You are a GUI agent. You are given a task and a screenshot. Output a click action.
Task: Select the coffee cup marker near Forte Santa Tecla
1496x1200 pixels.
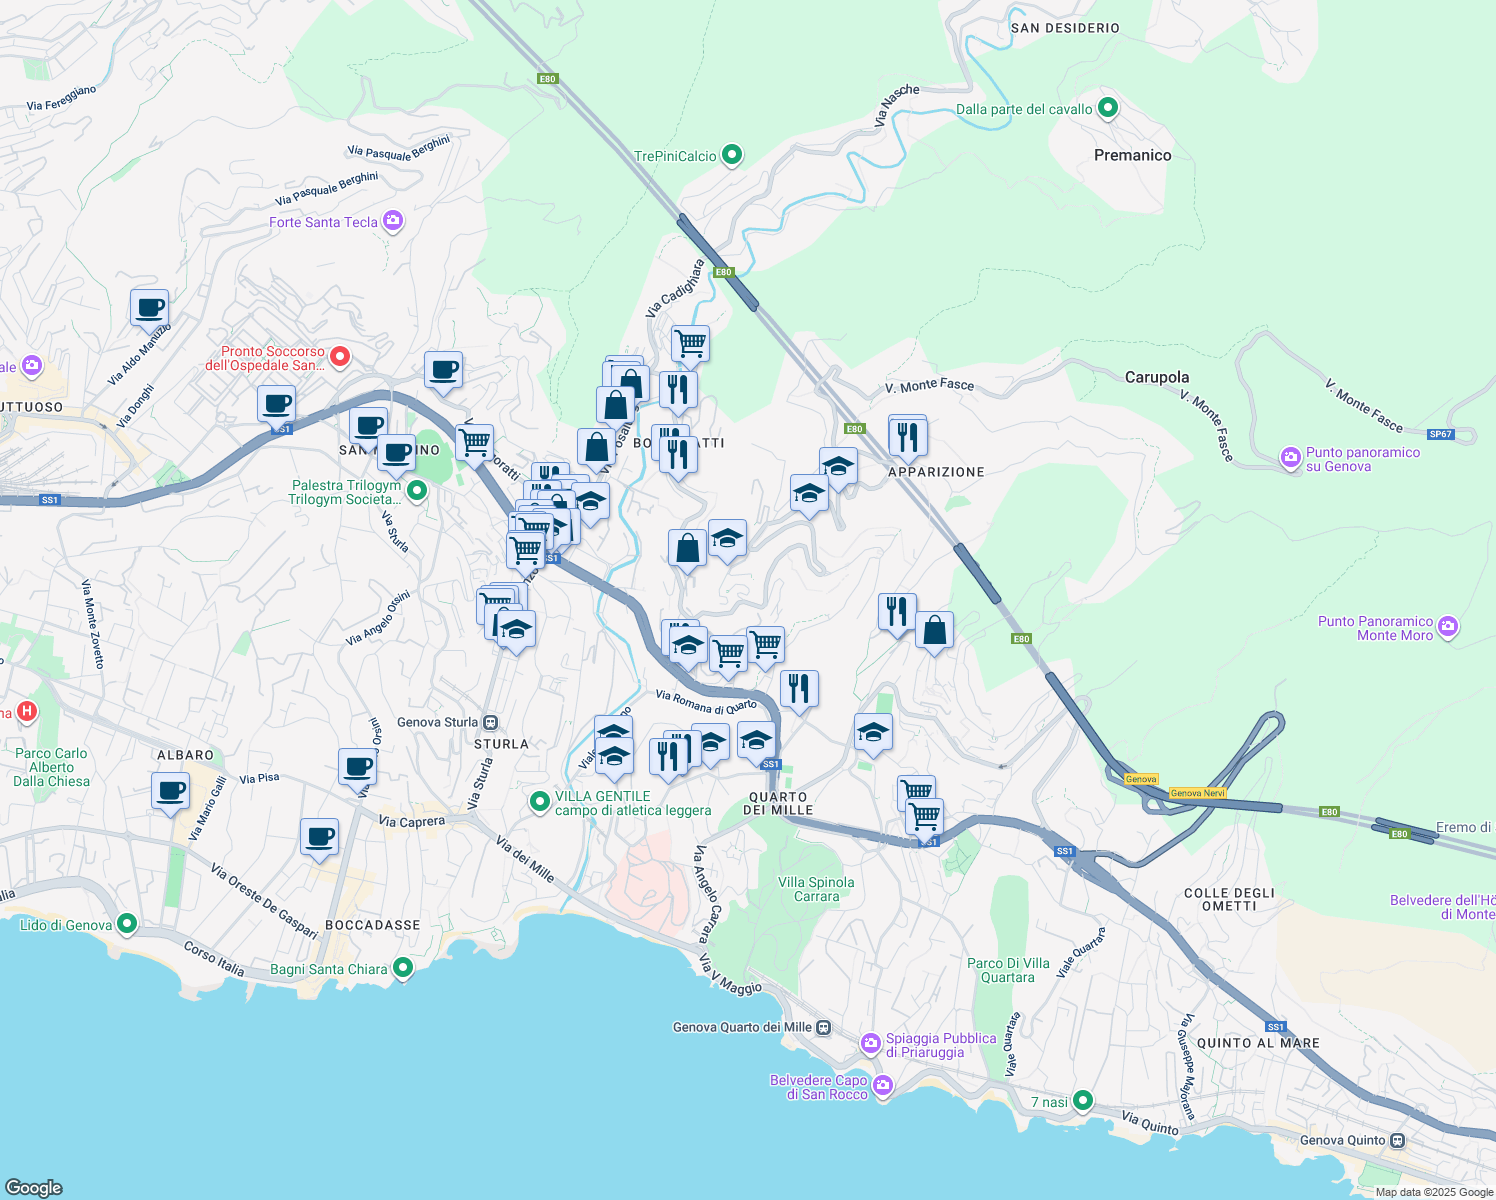pyautogui.click(x=443, y=369)
